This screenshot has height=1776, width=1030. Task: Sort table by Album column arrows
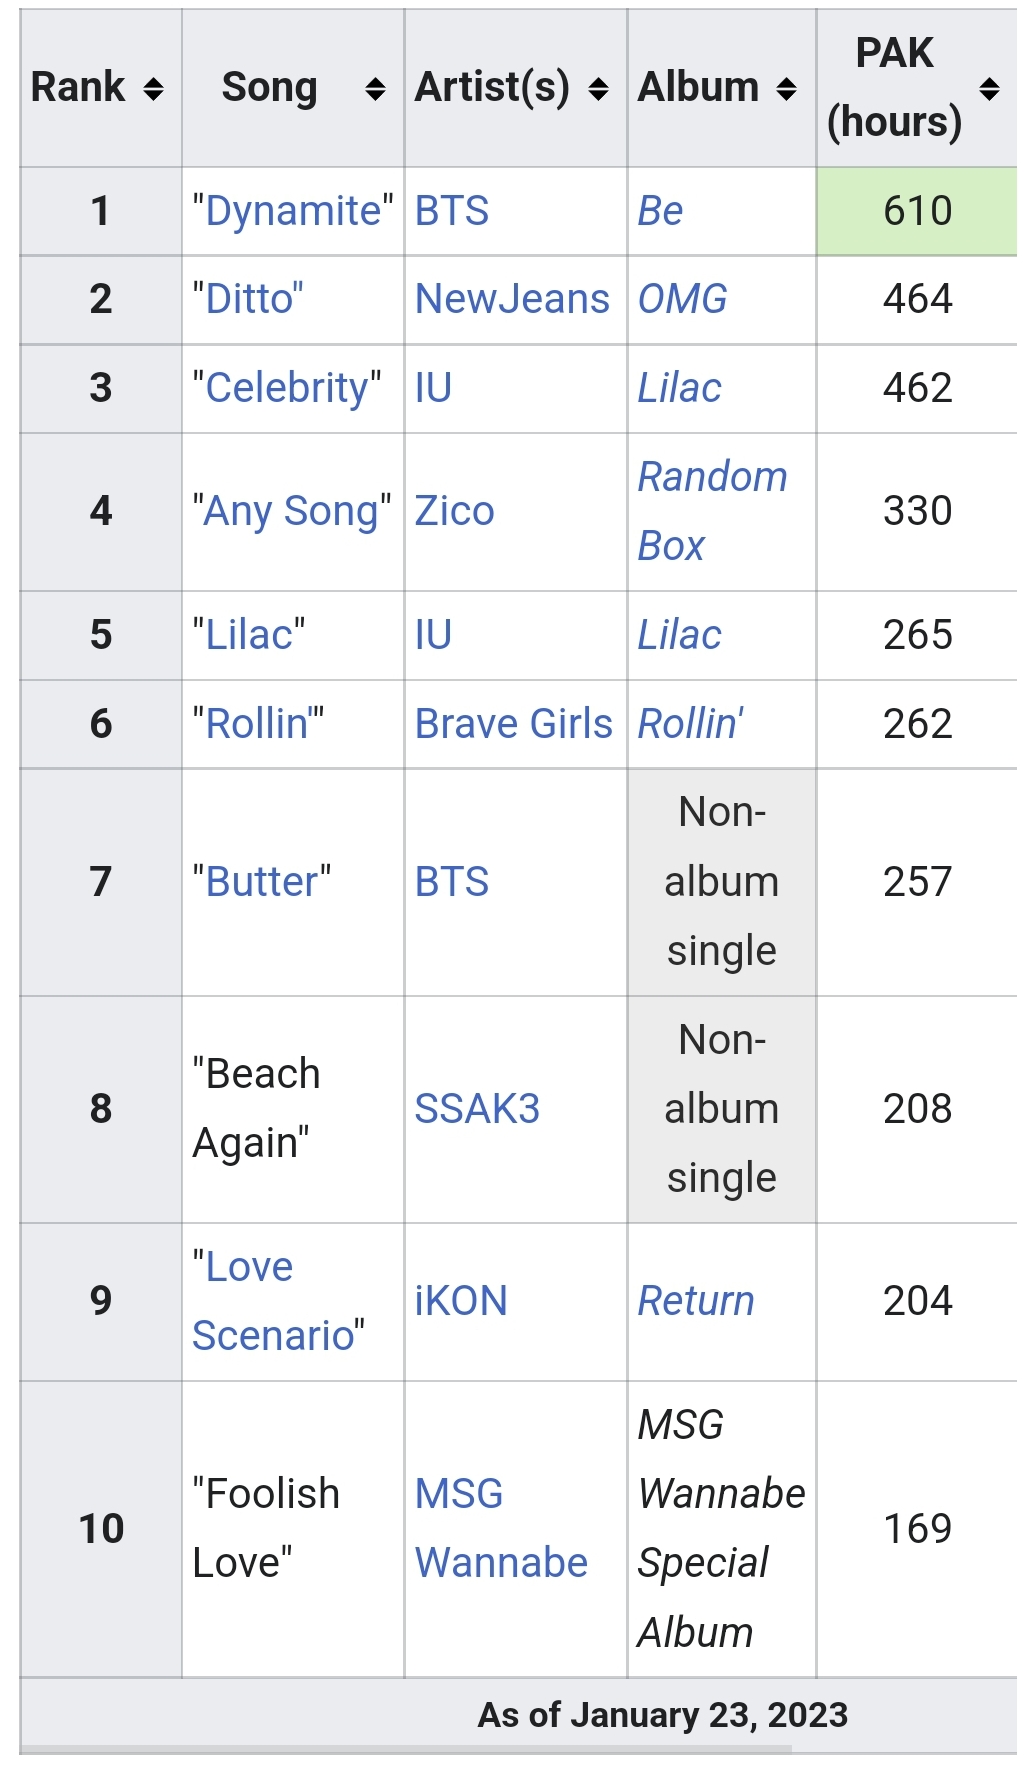787,89
